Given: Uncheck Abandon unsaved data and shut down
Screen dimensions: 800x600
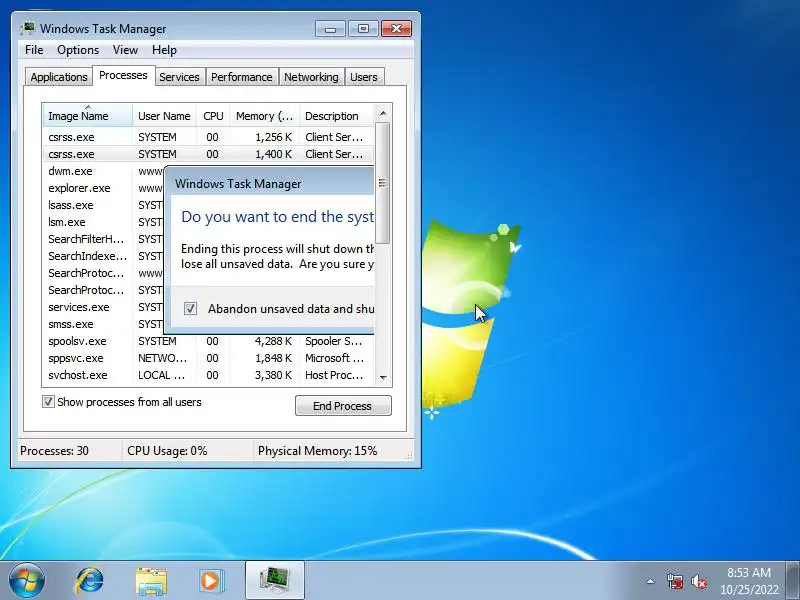Looking at the screenshot, I should click(190, 309).
